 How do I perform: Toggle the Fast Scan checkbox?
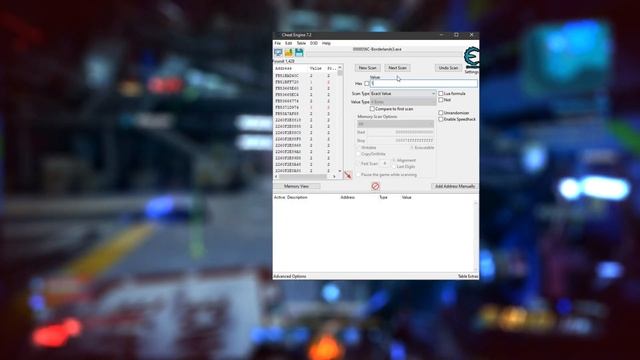click(359, 163)
